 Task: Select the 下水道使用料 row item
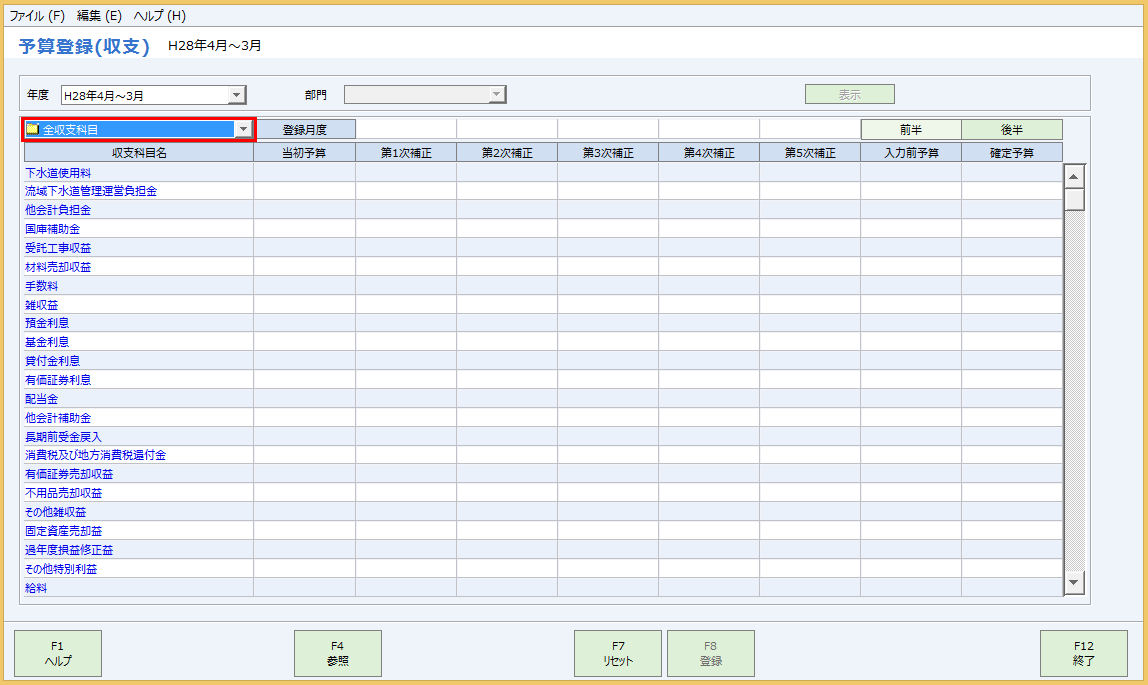pos(58,172)
